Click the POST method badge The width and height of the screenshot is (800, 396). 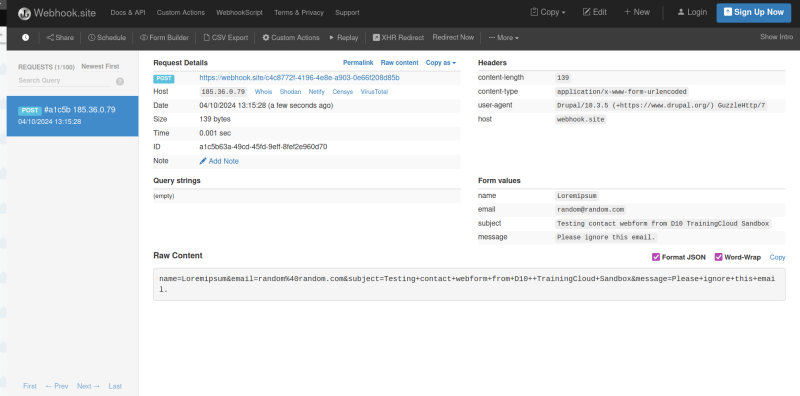pyautogui.click(x=164, y=79)
